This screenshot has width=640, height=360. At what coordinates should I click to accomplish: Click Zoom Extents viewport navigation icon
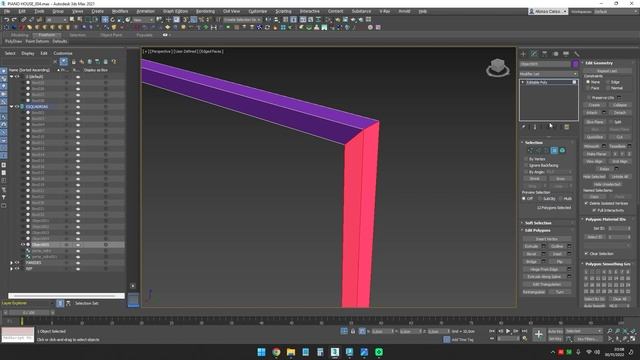coord(625,331)
